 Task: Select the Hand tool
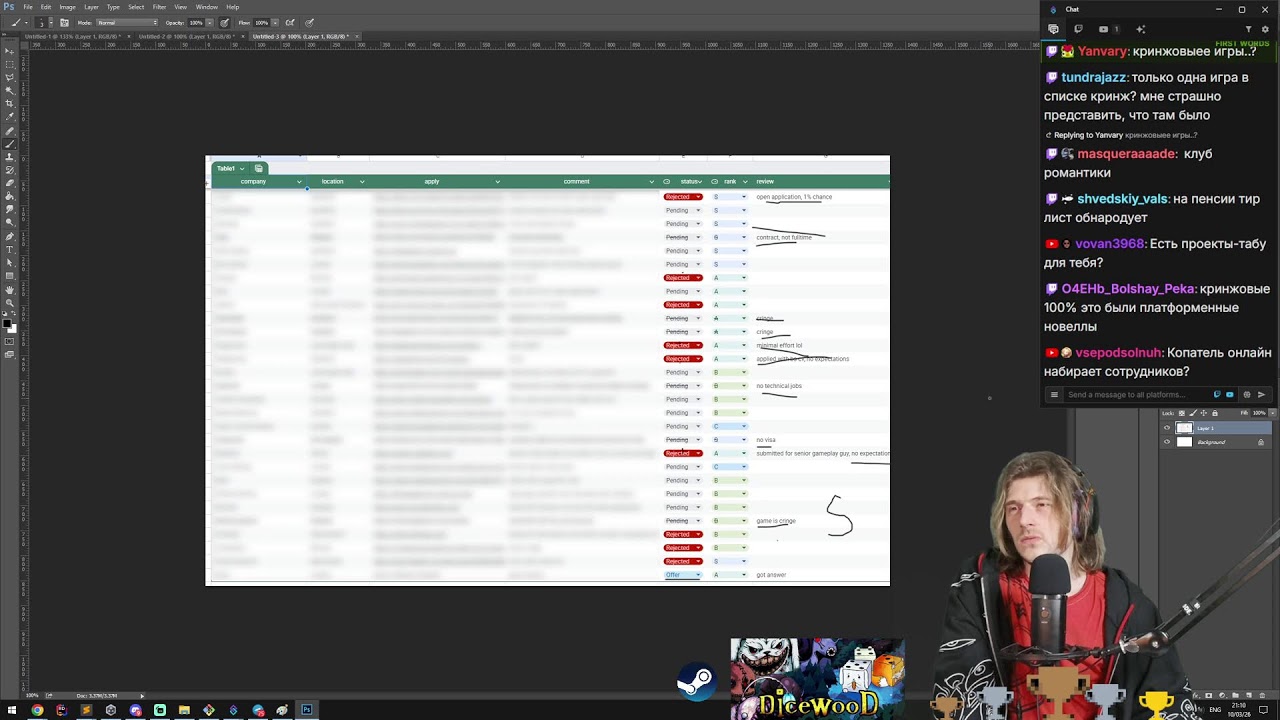pos(9,289)
